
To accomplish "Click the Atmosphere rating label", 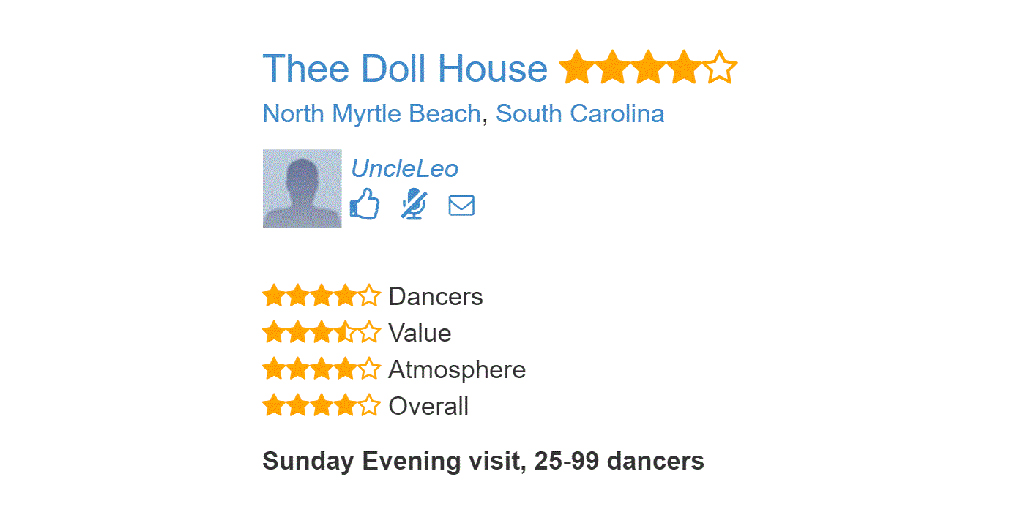I will [457, 370].
